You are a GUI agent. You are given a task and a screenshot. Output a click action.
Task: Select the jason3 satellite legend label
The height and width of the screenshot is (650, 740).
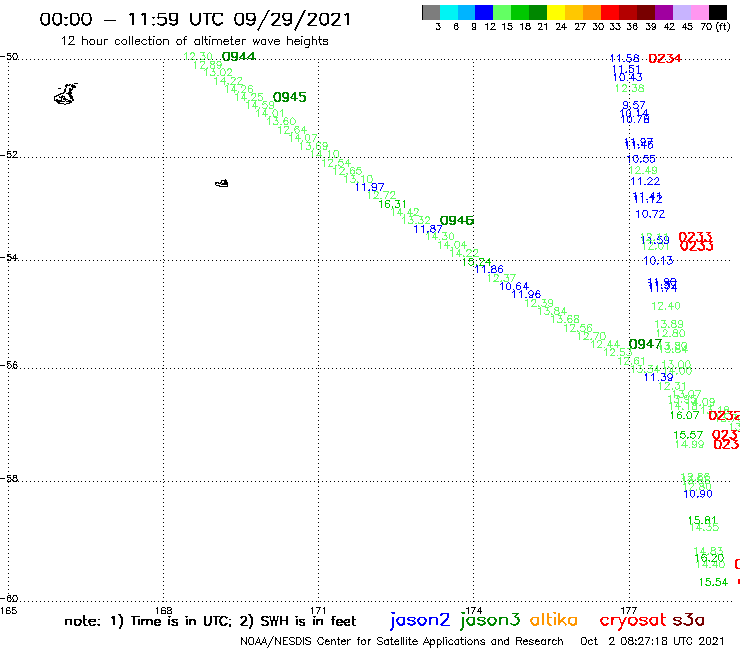(x=490, y=620)
